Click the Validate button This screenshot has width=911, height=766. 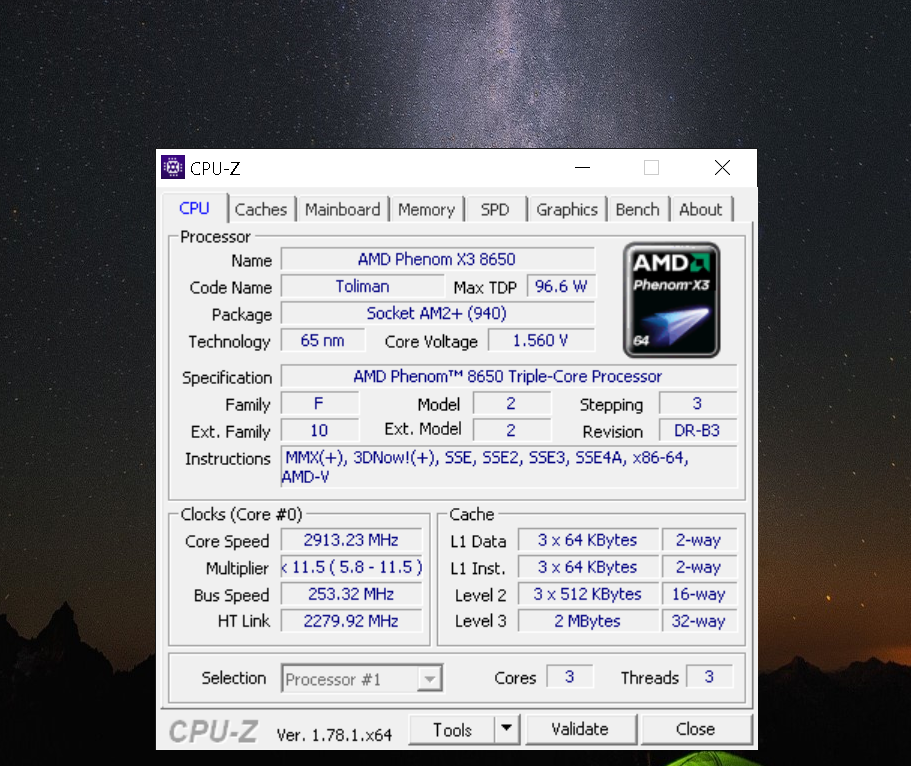[580, 729]
